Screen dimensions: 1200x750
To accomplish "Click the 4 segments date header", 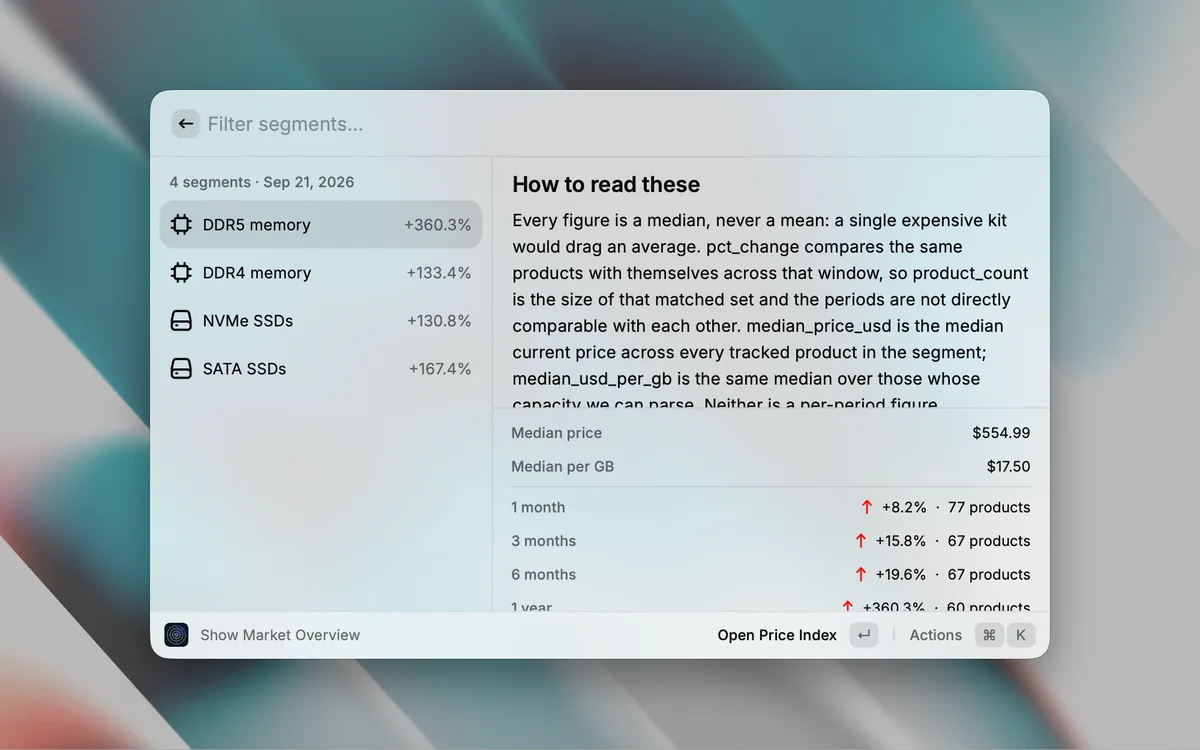I will click(262, 182).
